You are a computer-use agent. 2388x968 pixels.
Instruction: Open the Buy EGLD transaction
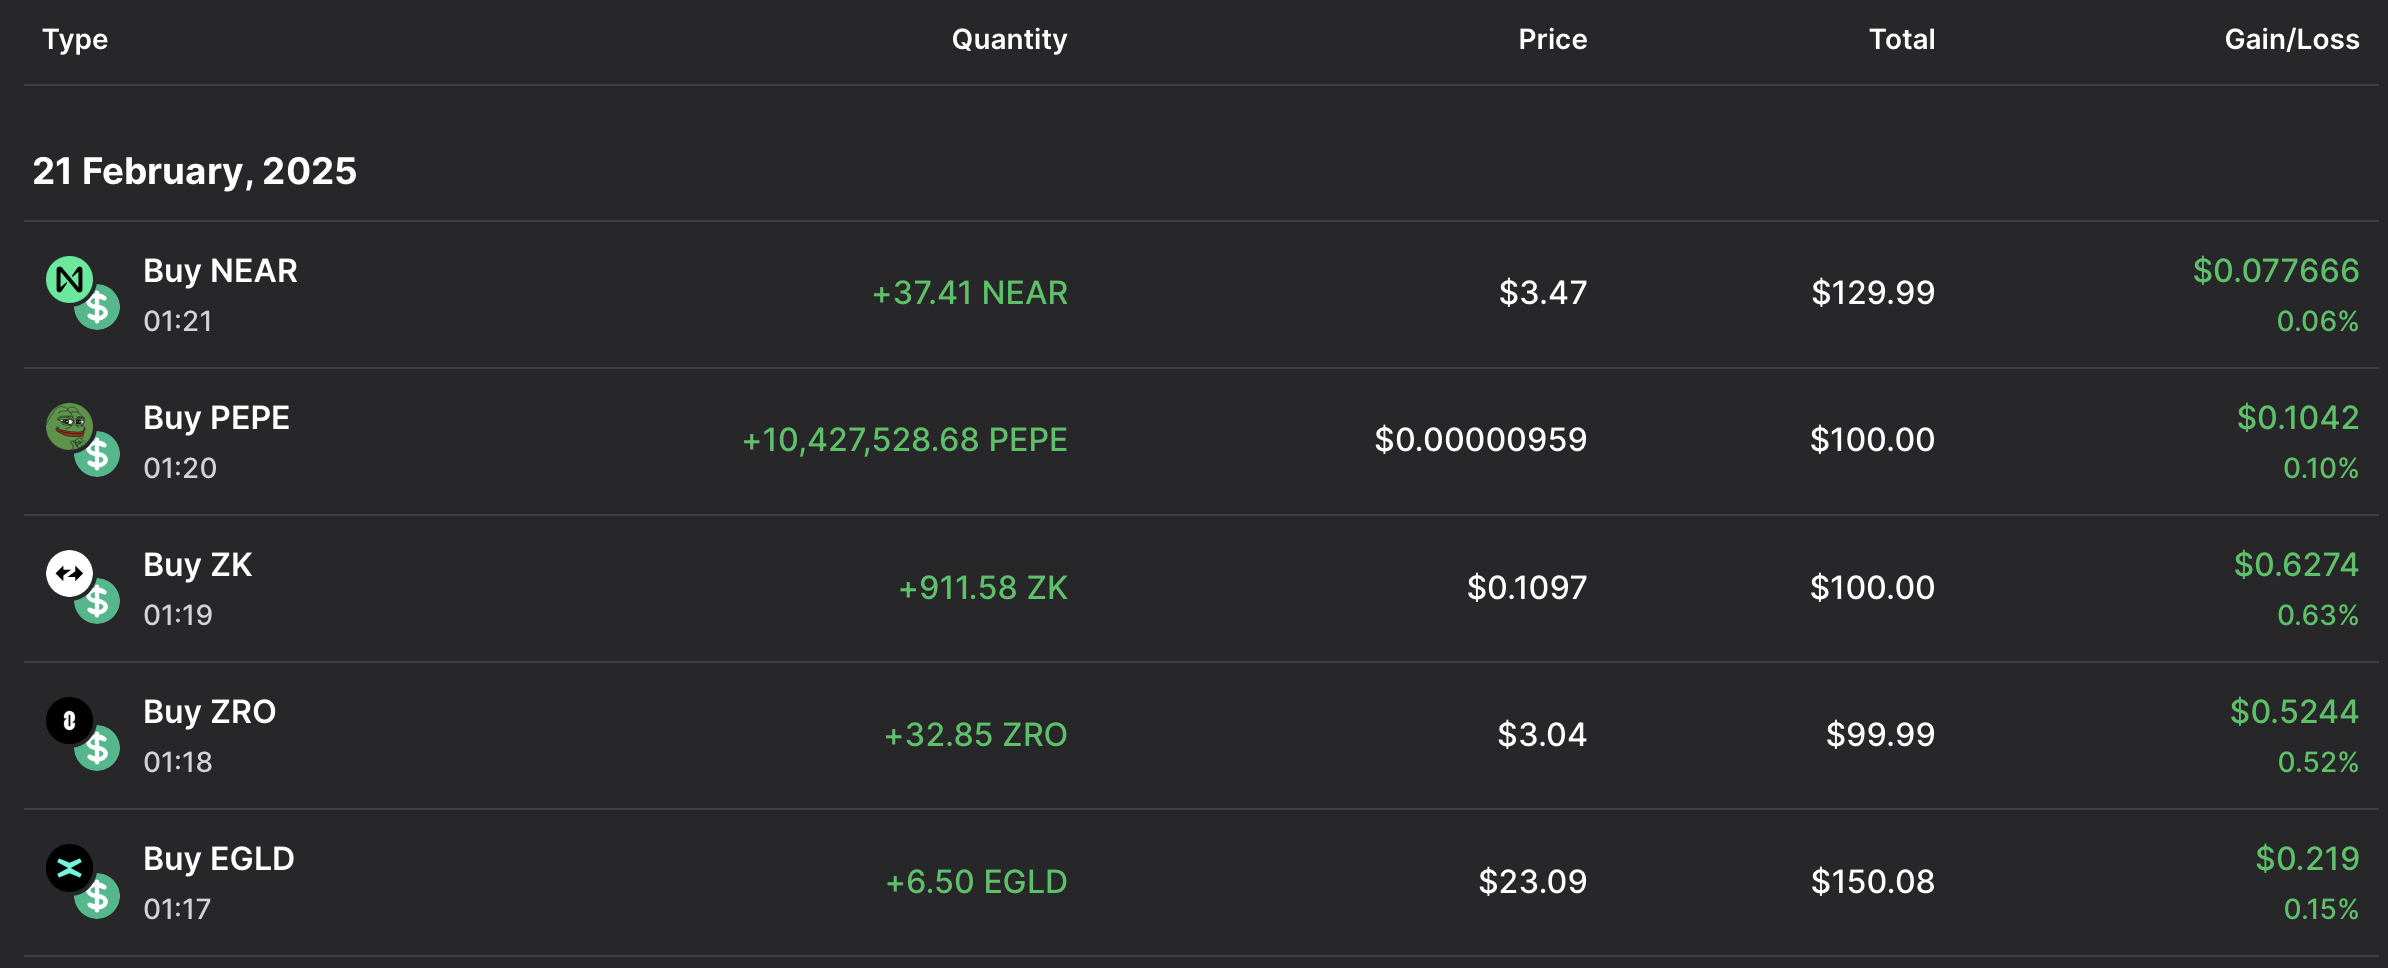[218, 859]
